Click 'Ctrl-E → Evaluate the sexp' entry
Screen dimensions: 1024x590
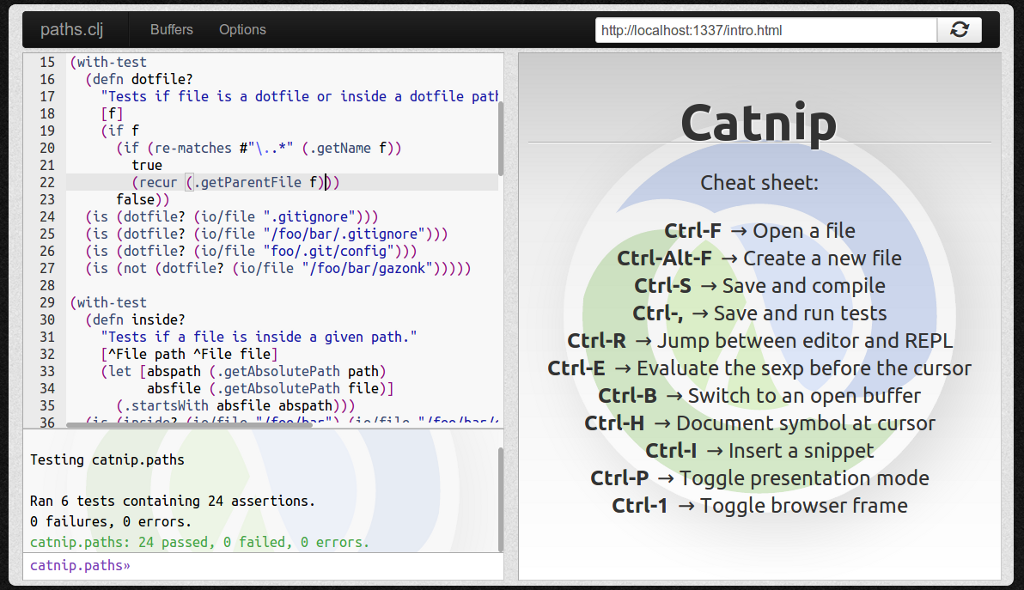(x=760, y=368)
